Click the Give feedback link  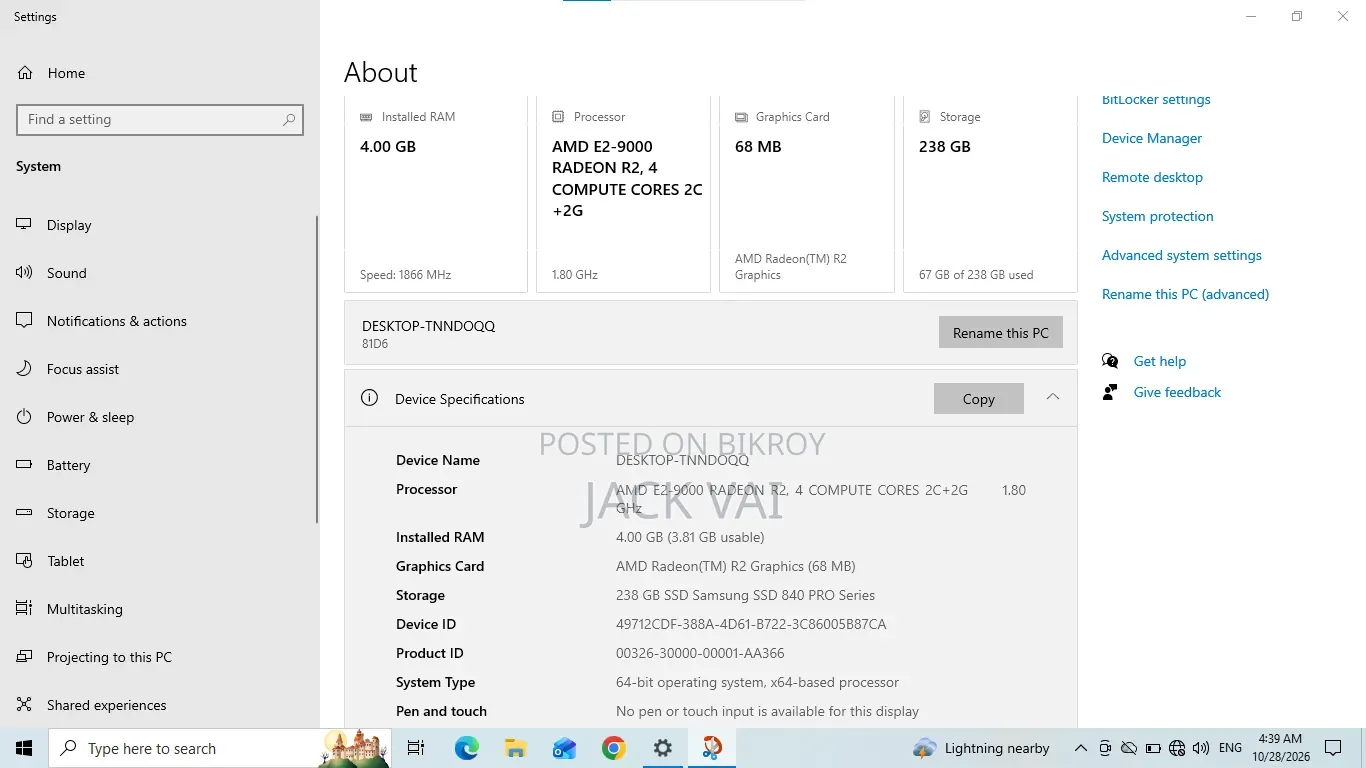[1178, 392]
